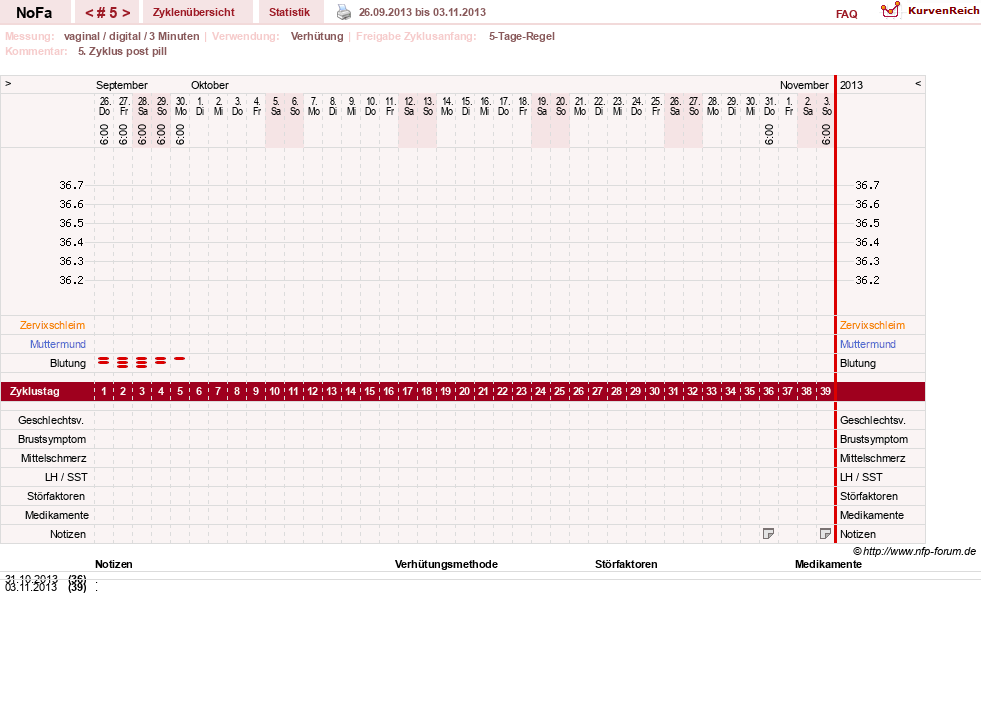This screenshot has height=723, width=981.
Task: Click the left Blutung row label
Action: 68,363
